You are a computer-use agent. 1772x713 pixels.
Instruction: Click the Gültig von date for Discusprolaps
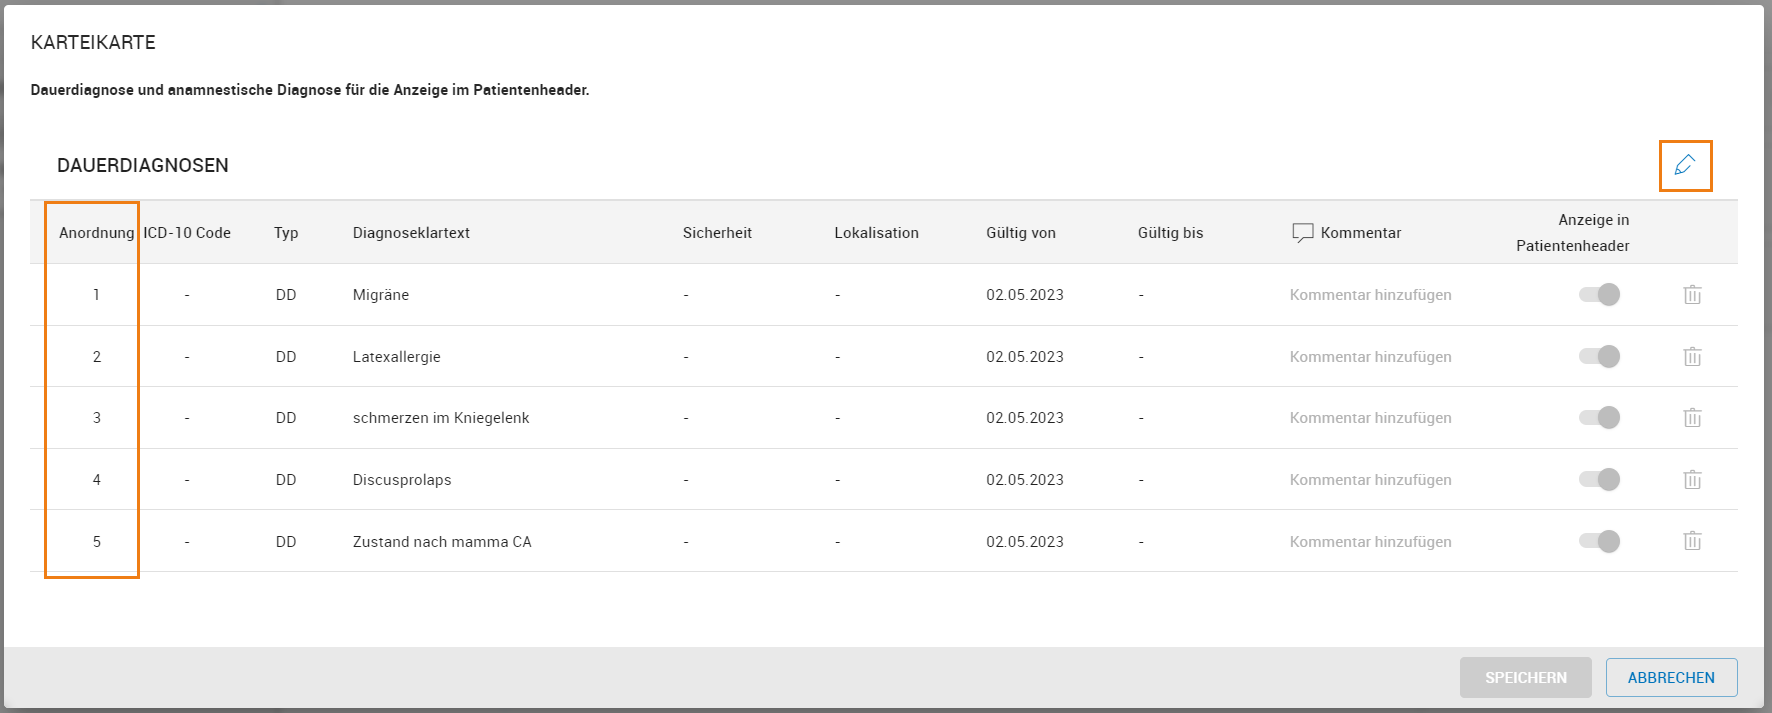1024,480
